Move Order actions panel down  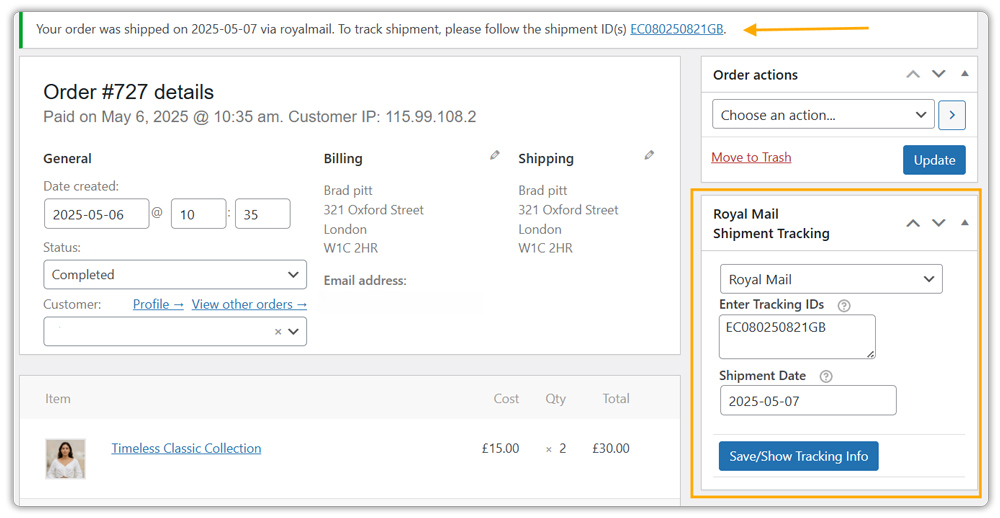(939, 75)
